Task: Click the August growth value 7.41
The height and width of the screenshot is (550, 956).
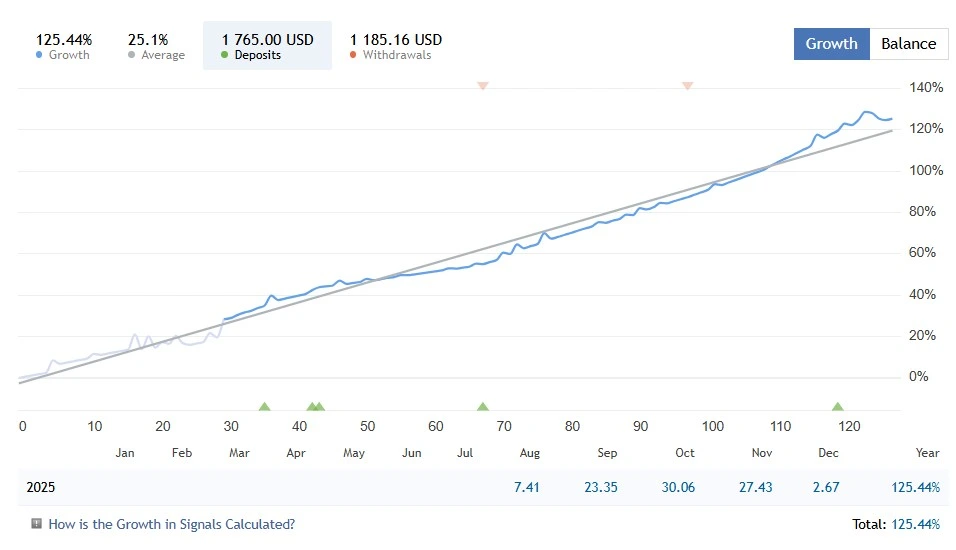Action: click(x=526, y=487)
